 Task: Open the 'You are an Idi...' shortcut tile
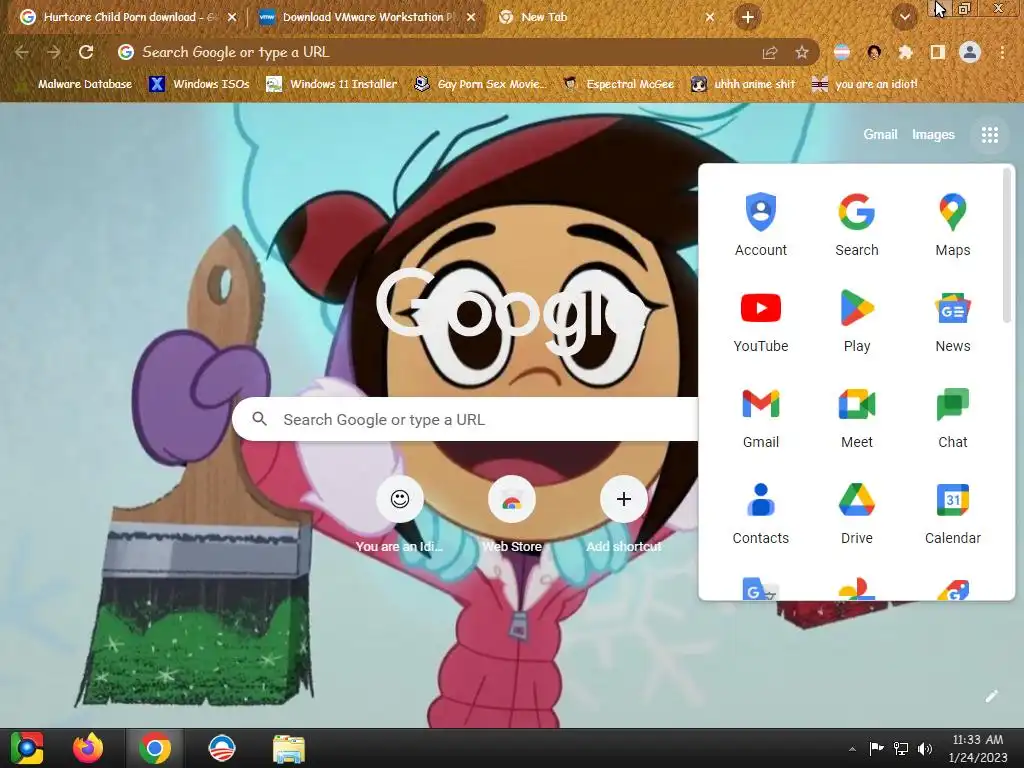tap(400, 515)
